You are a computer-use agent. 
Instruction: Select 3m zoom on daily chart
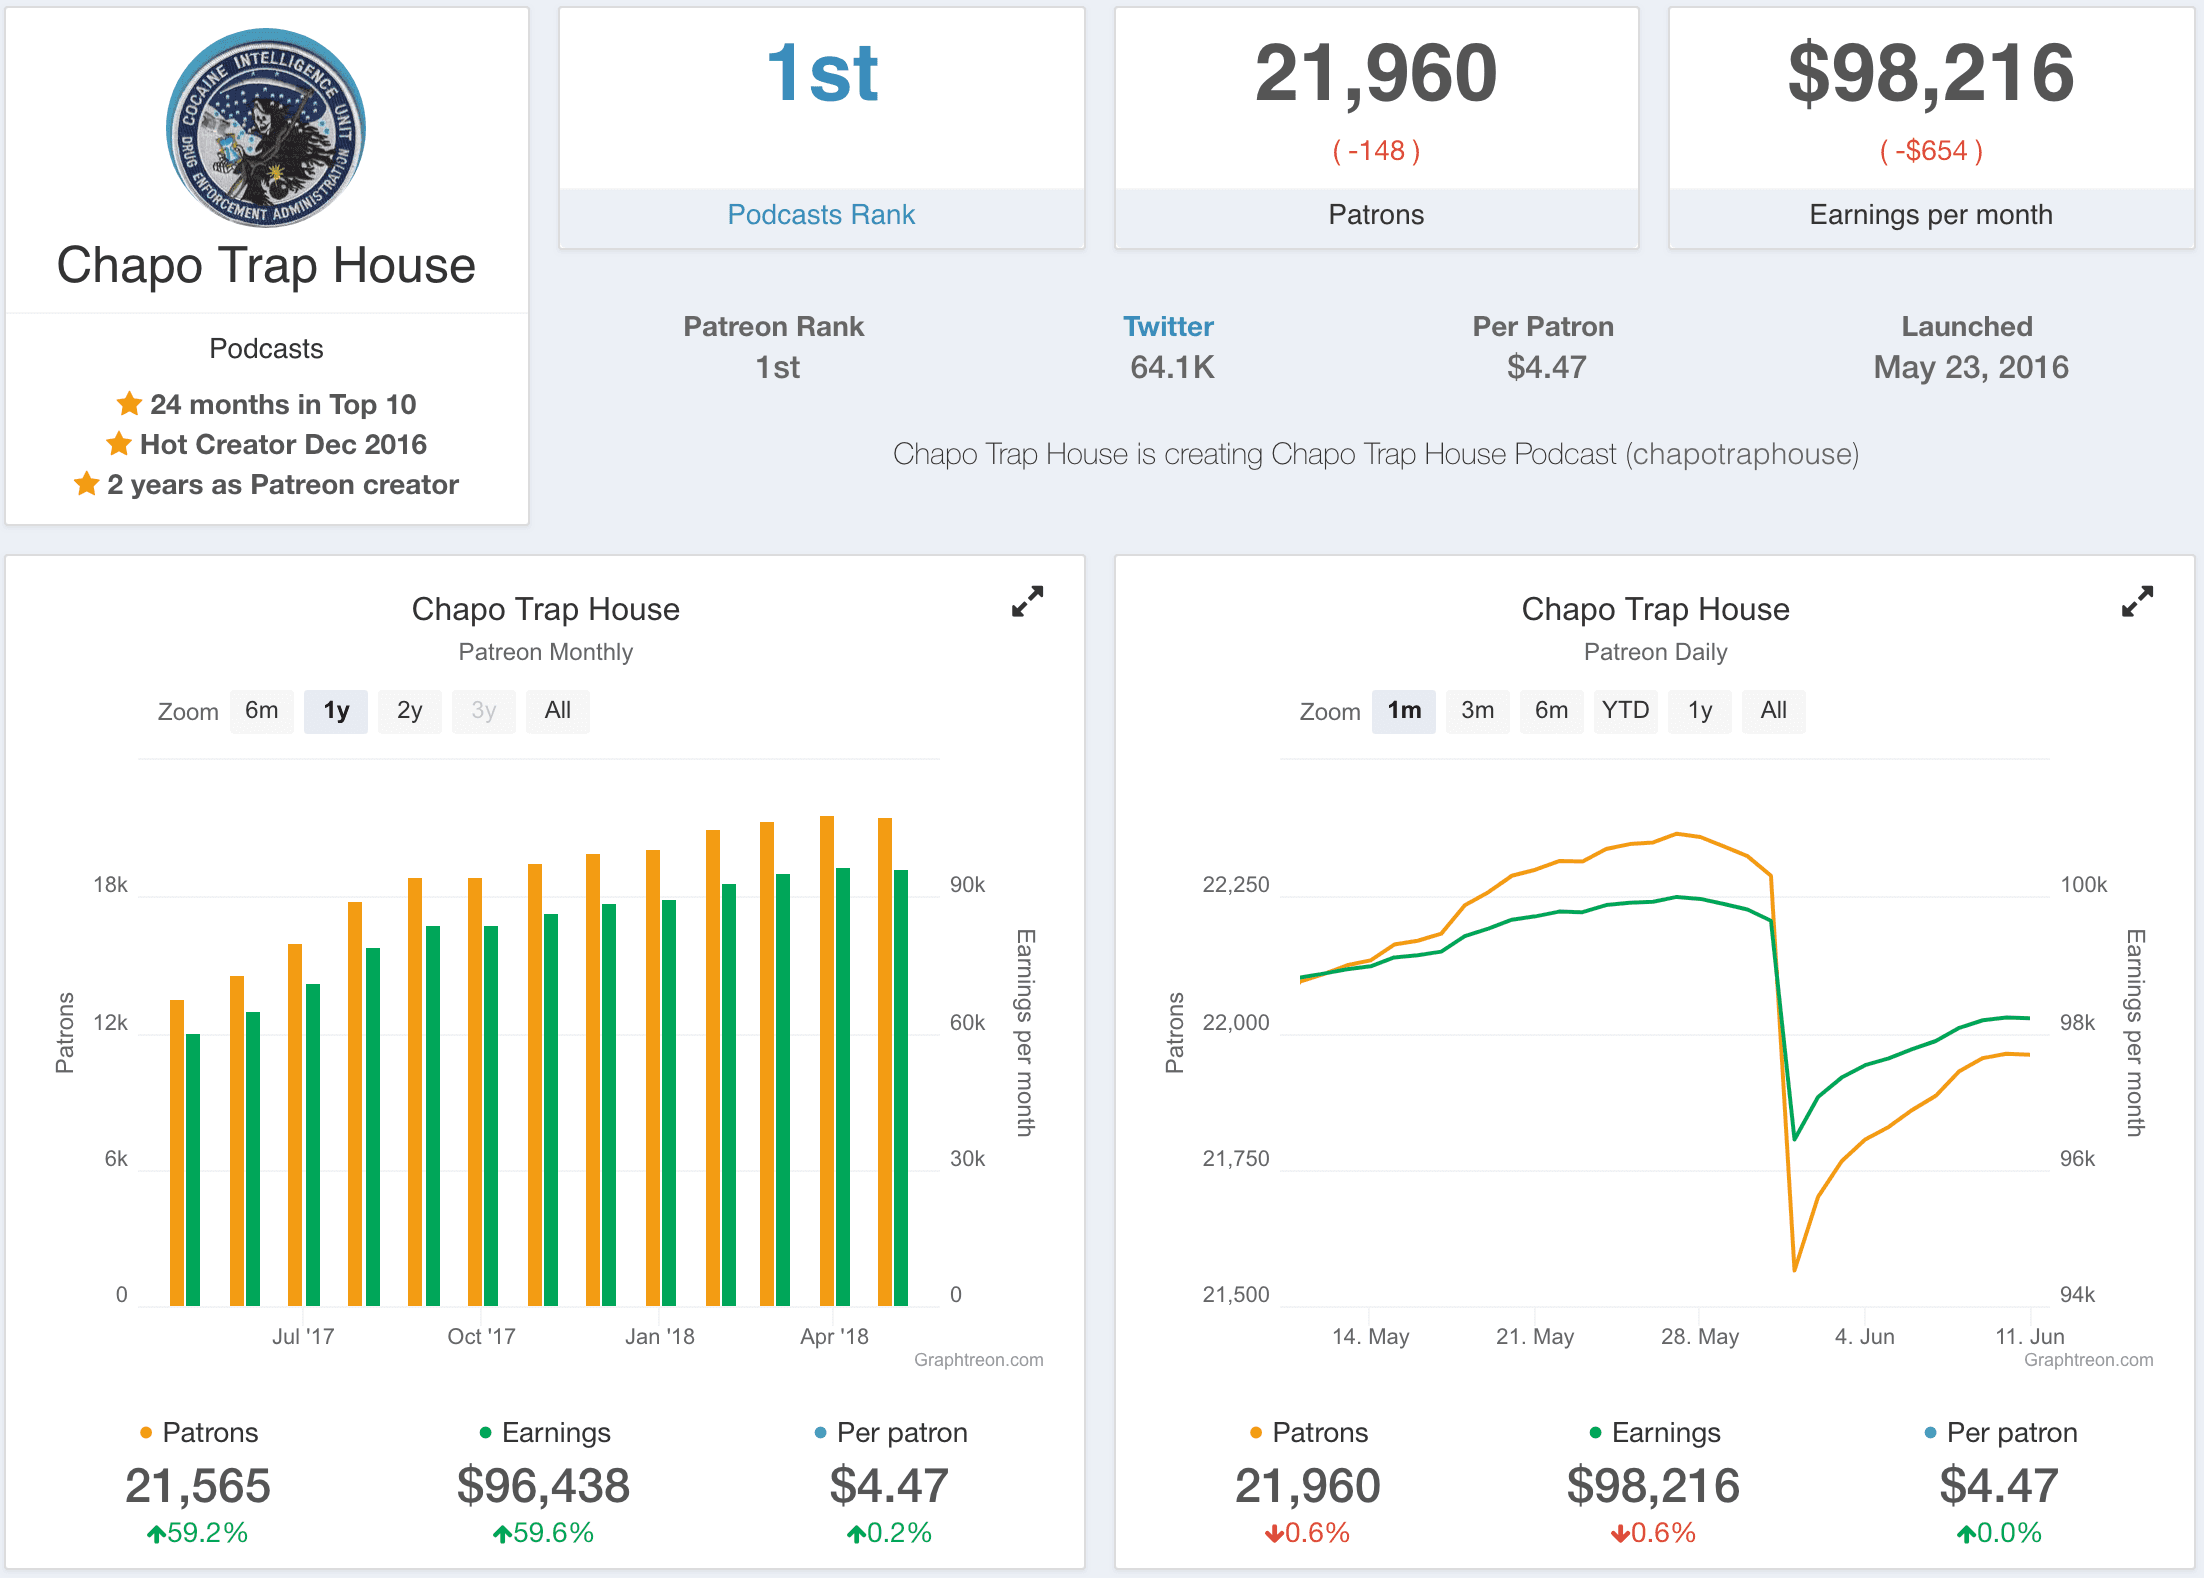1477,711
